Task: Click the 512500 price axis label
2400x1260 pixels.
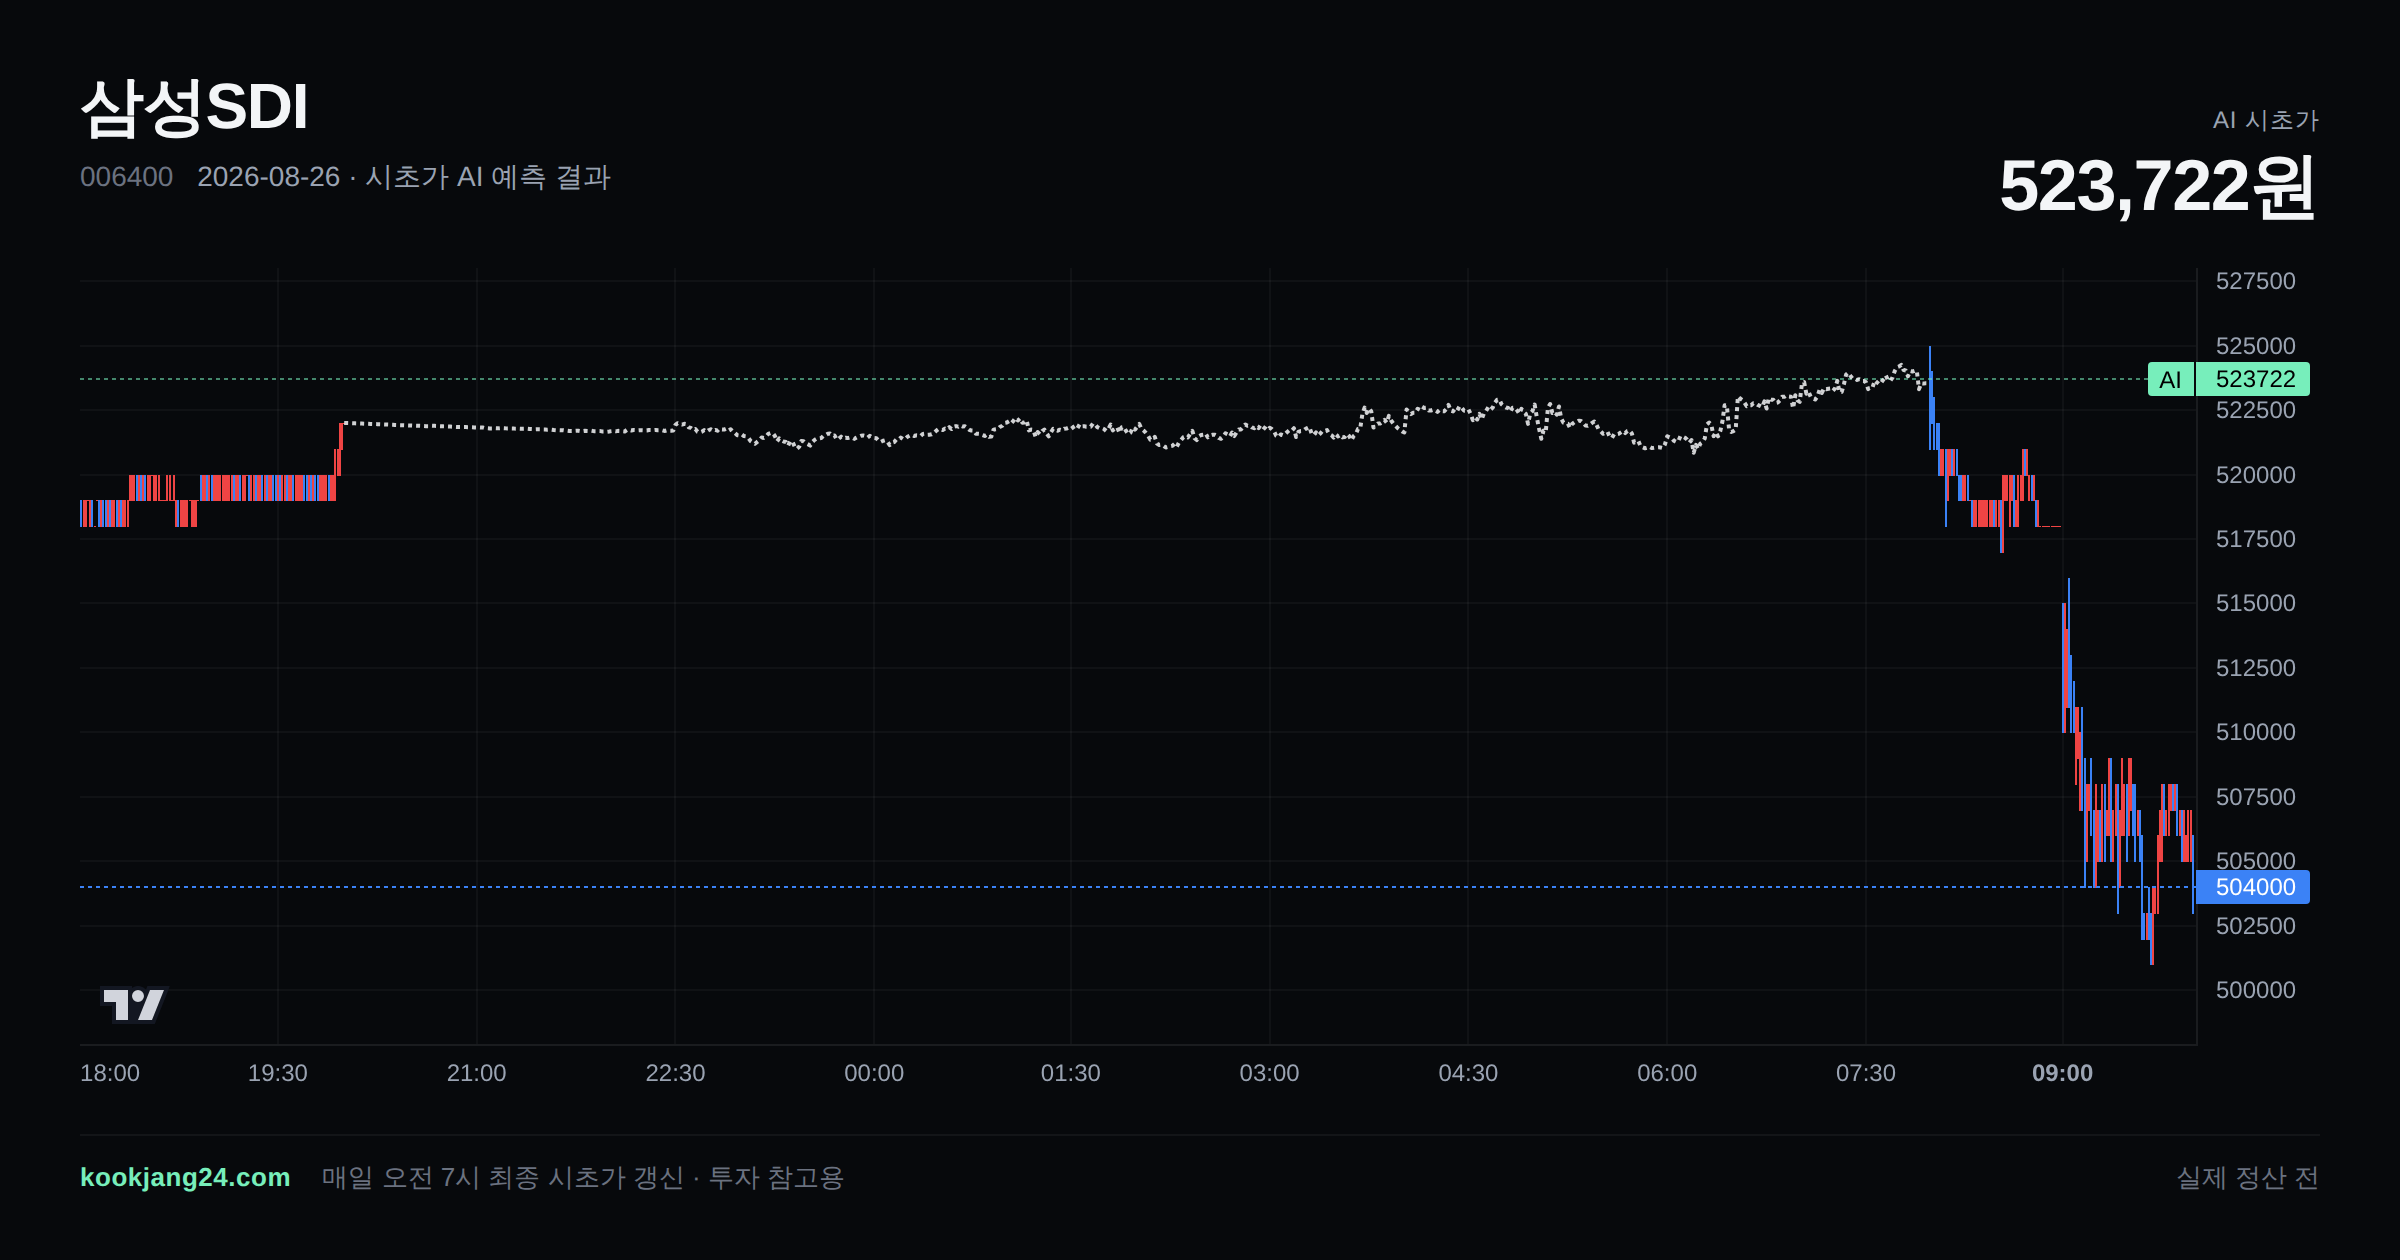Action: (x=2255, y=668)
